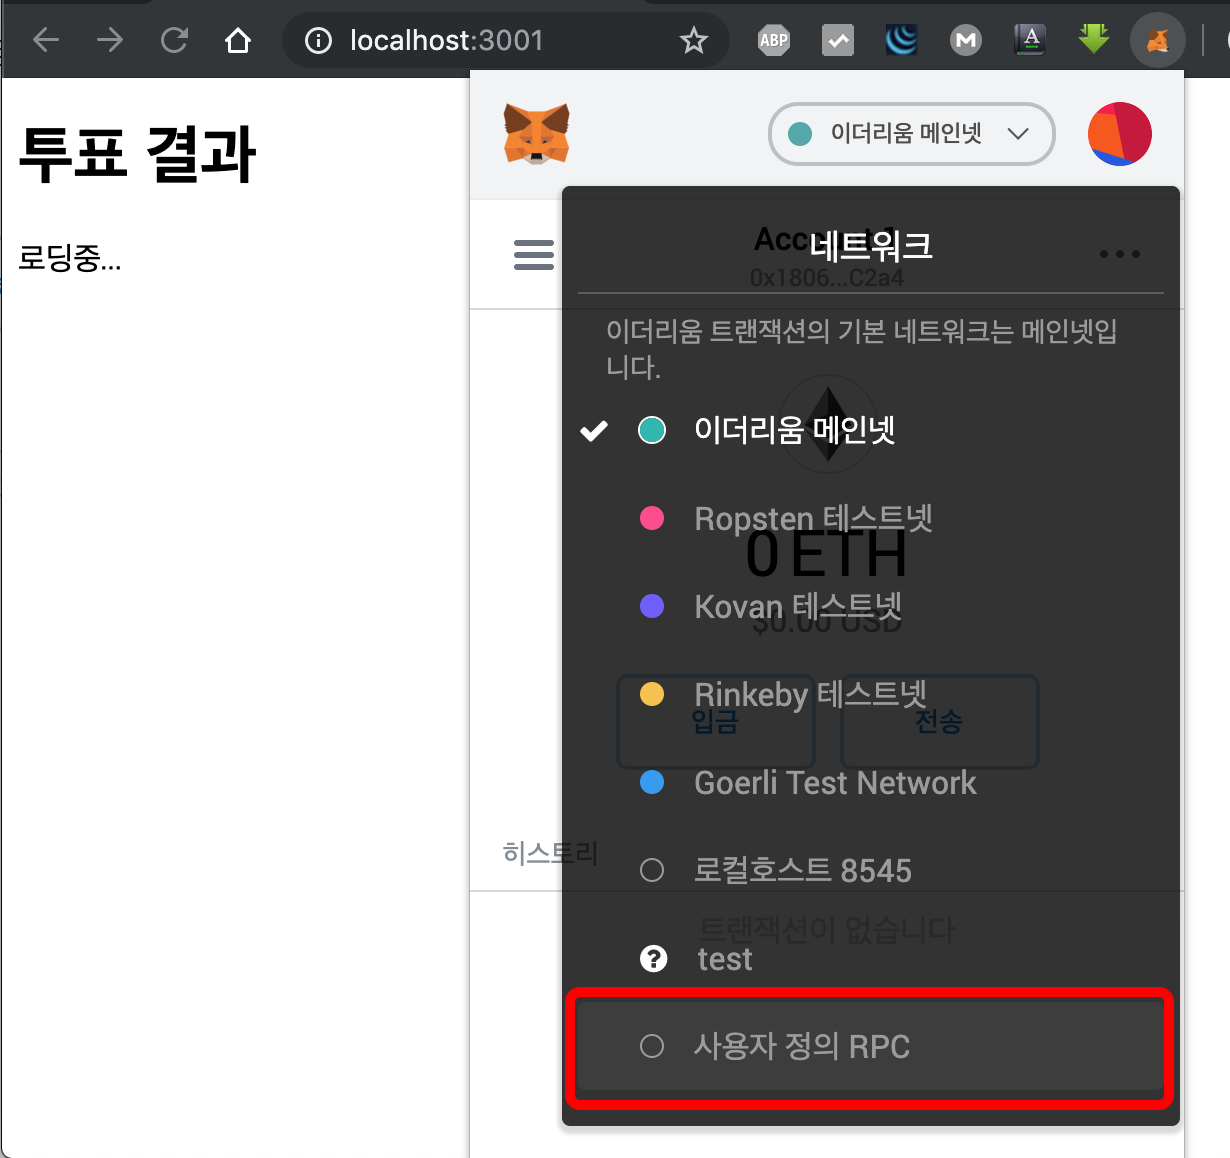
Task: Expand the 이더리움 메인넷 network dropdown
Action: [912, 134]
